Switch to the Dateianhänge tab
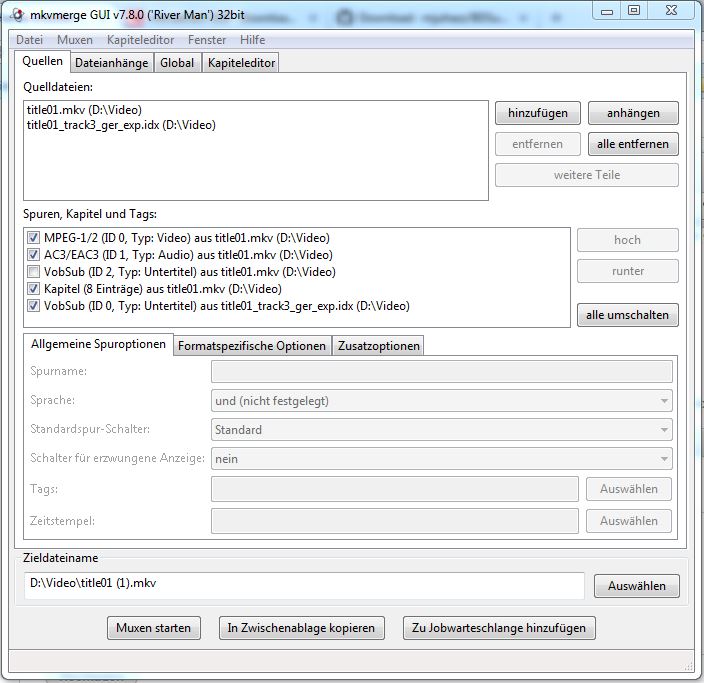Viewport: 704px width, 683px height. [111, 63]
